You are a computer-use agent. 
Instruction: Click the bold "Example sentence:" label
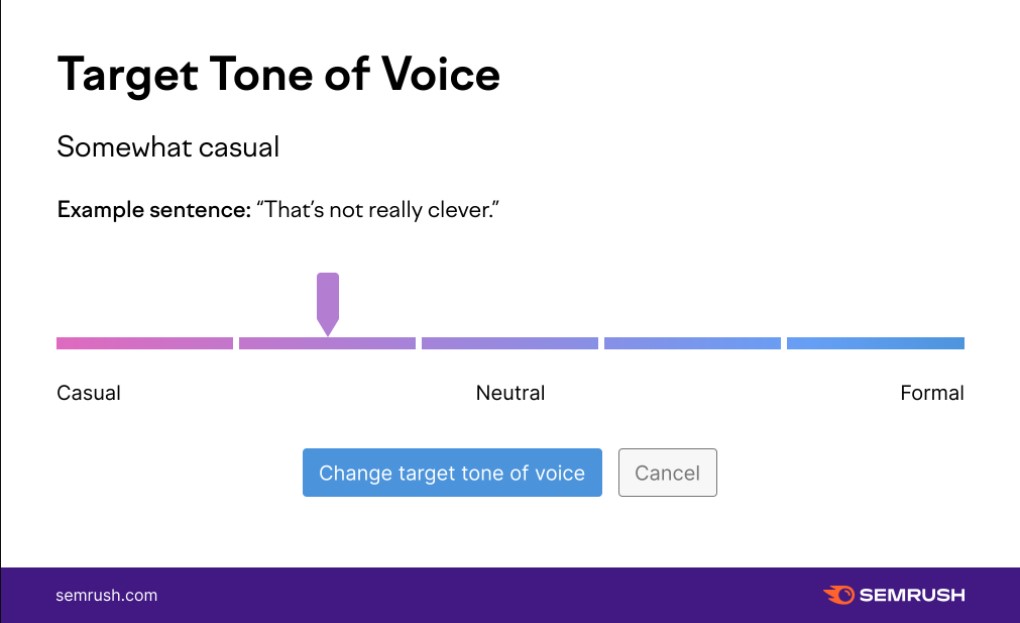tap(153, 210)
